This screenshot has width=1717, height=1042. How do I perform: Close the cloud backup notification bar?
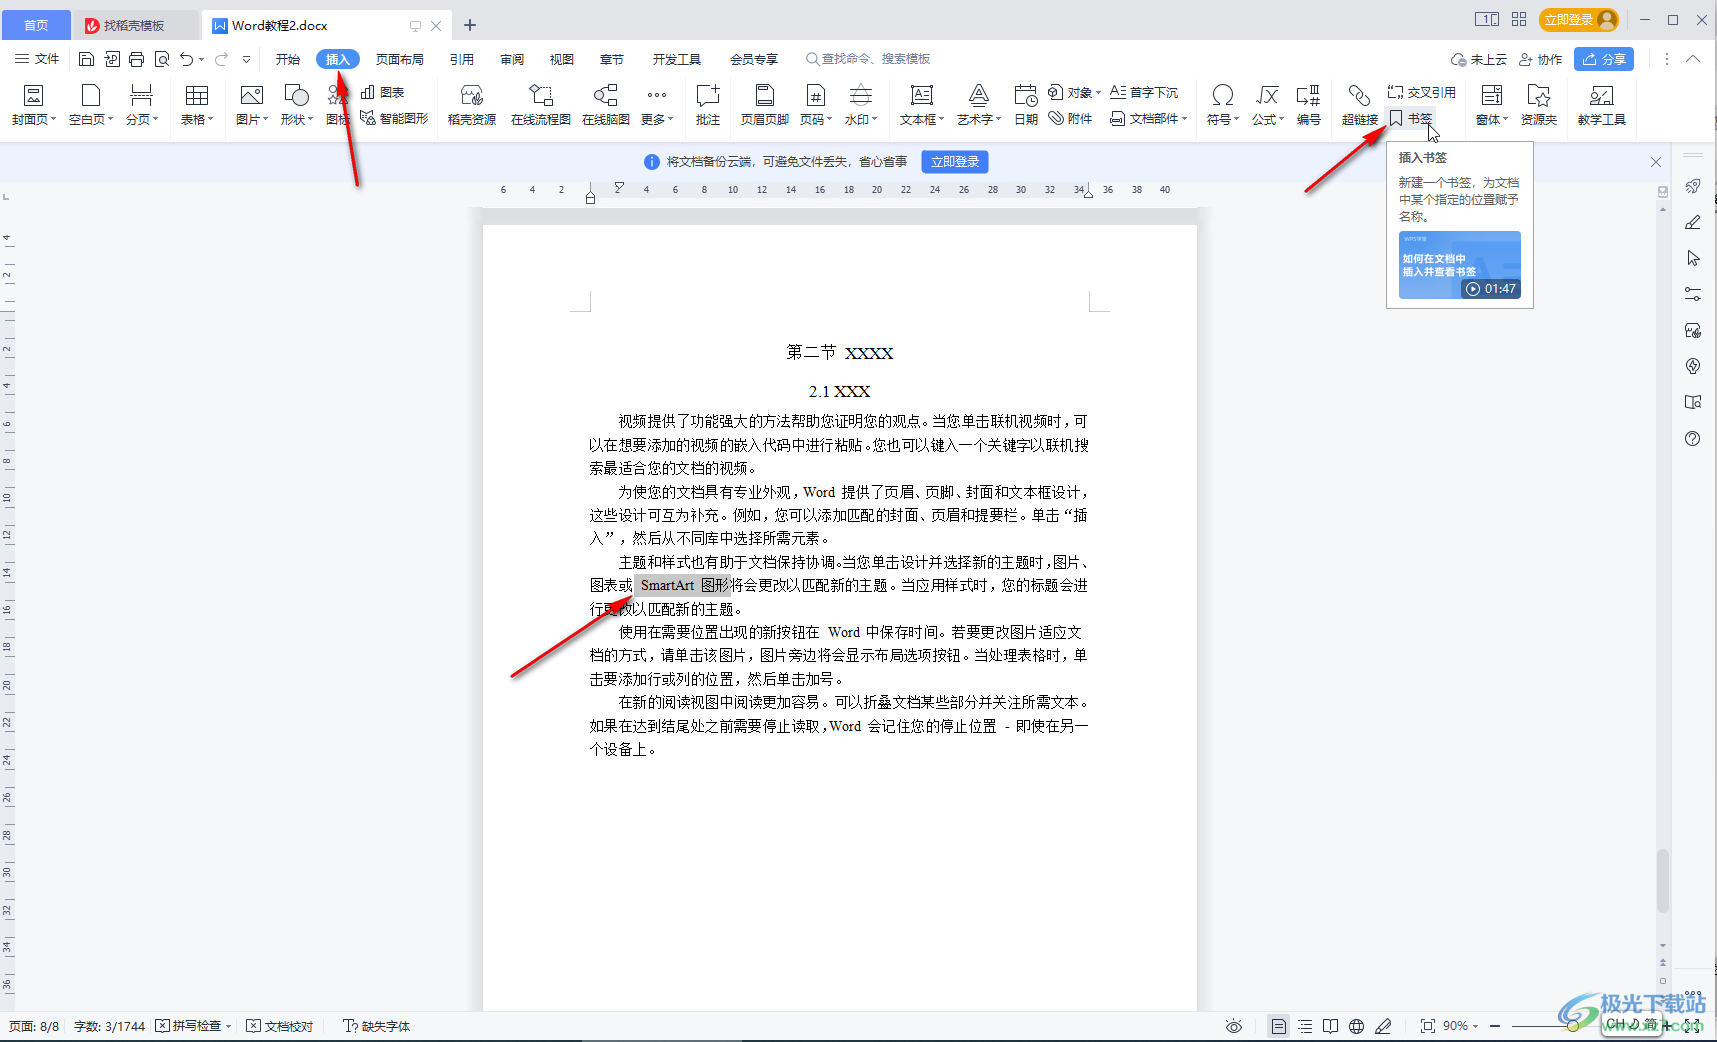(1655, 162)
